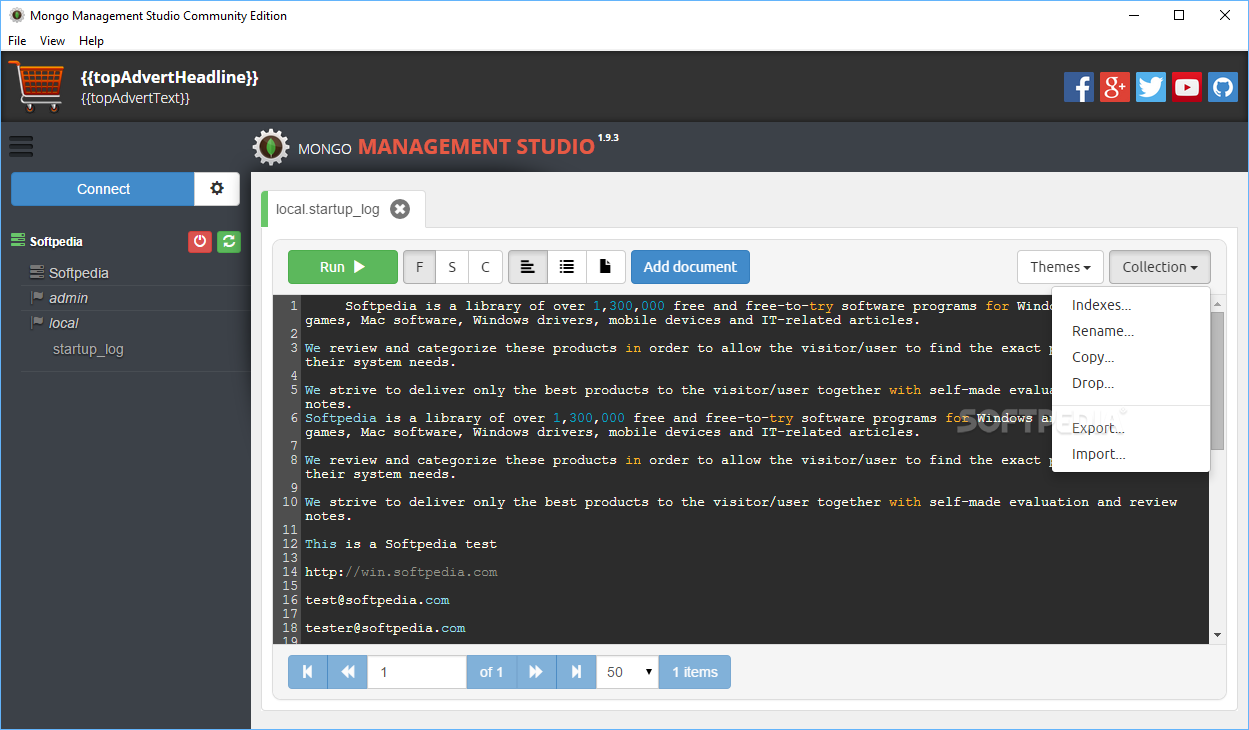Collapse the Collection dropdown
Image resolution: width=1249 pixels, height=730 pixels.
1160,267
